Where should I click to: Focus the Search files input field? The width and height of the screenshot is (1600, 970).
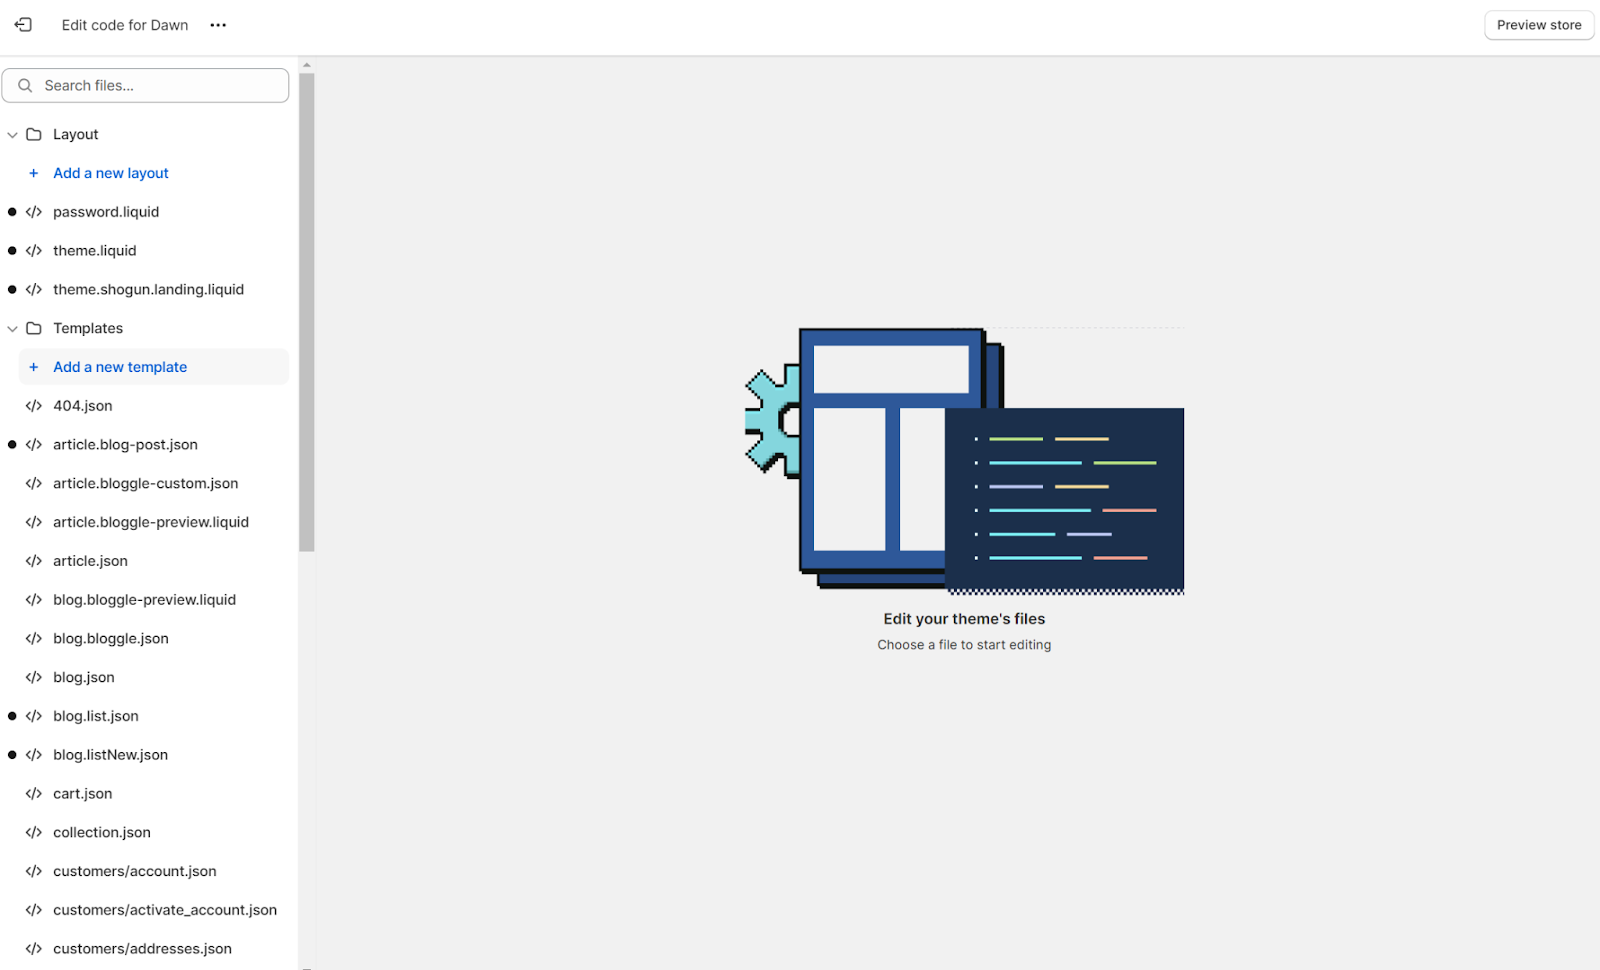(x=145, y=86)
